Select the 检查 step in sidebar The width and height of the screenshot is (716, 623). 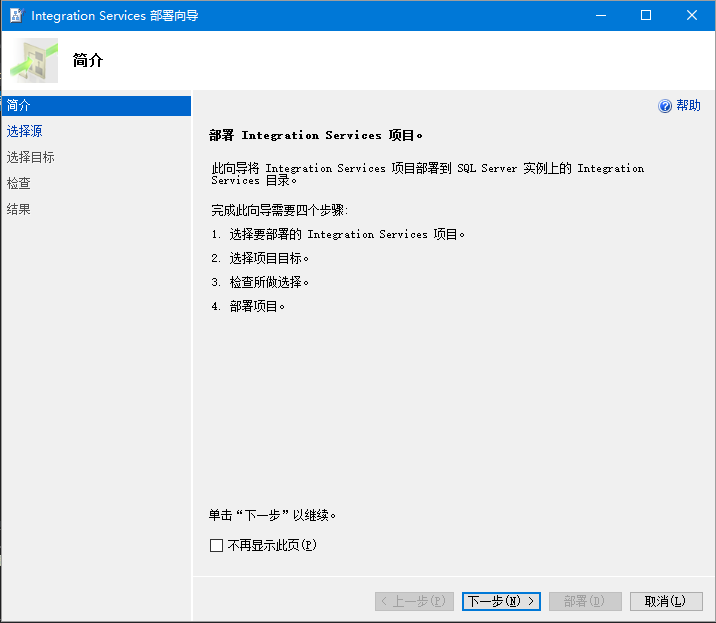tap(19, 184)
